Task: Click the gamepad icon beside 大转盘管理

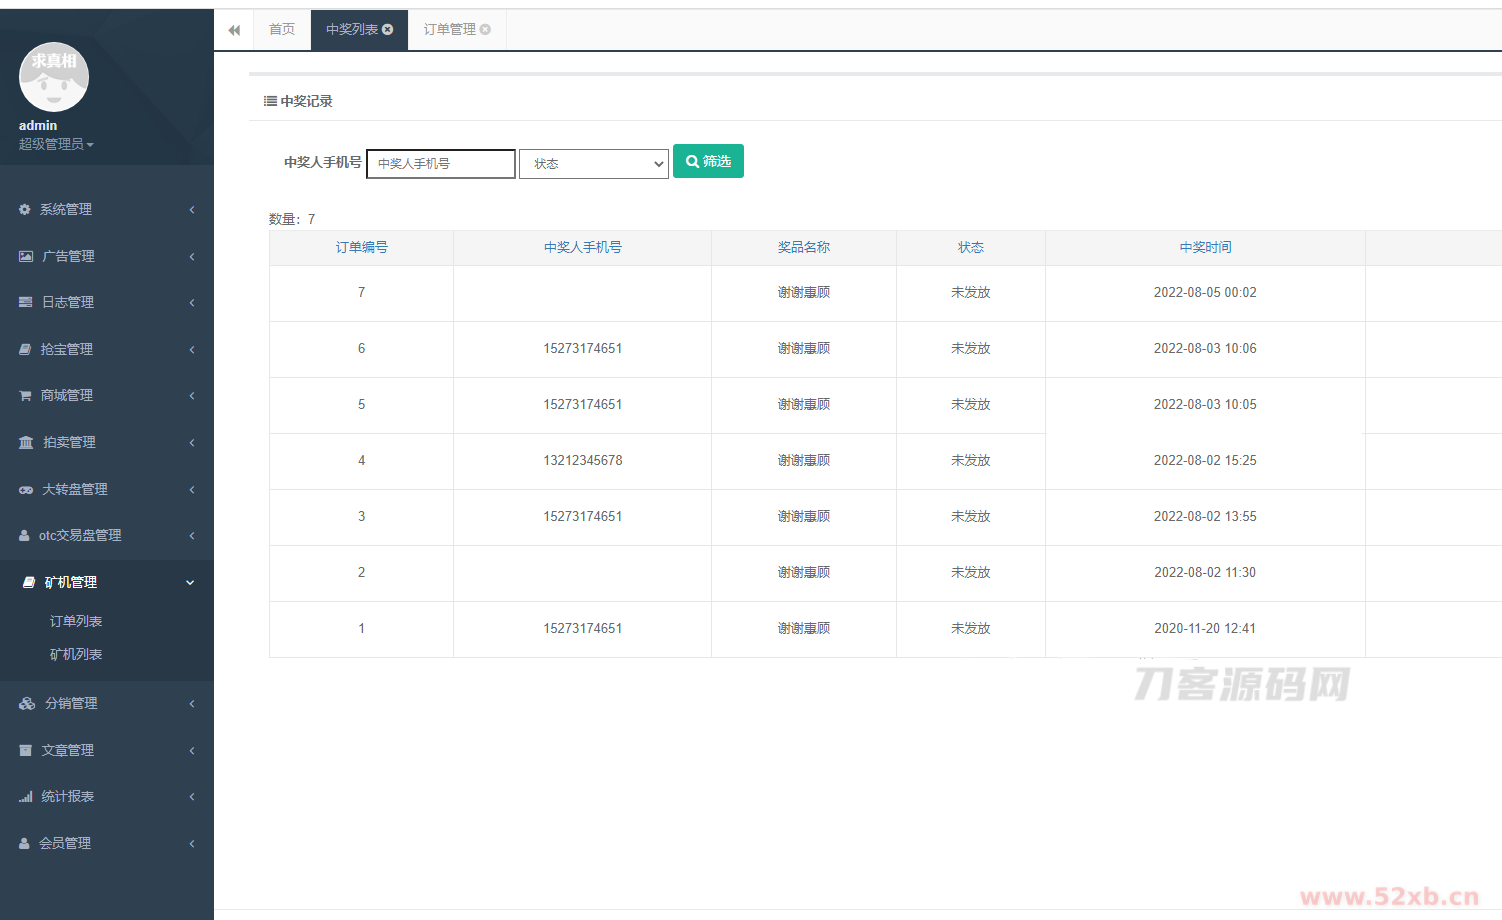Action: point(26,490)
